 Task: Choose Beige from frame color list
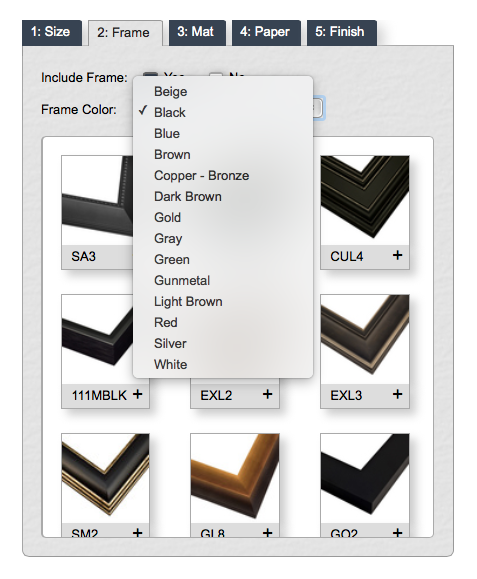click(x=223, y=91)
